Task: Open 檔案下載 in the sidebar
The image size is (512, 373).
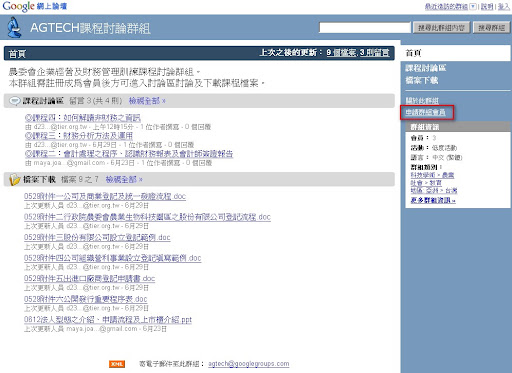Action: tap(421, 80)
